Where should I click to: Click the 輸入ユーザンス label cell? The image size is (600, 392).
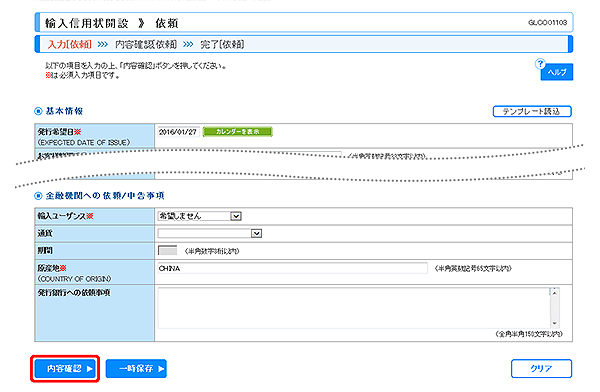coord(95,216)
